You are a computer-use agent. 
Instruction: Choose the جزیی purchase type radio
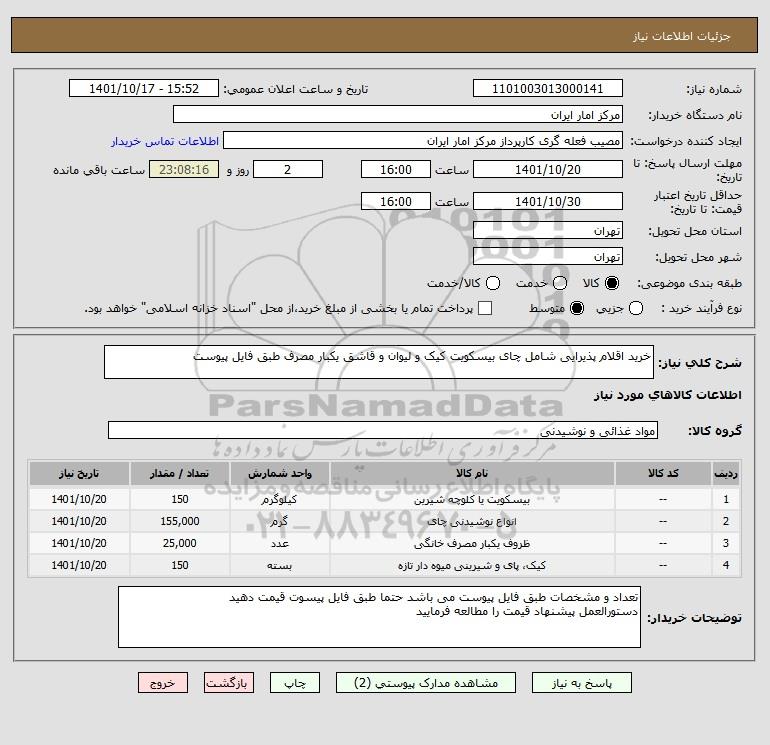(x=636, y=308)
